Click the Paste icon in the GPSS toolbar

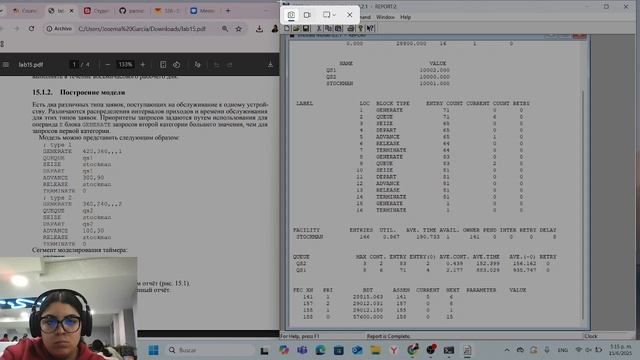[338, 29]
